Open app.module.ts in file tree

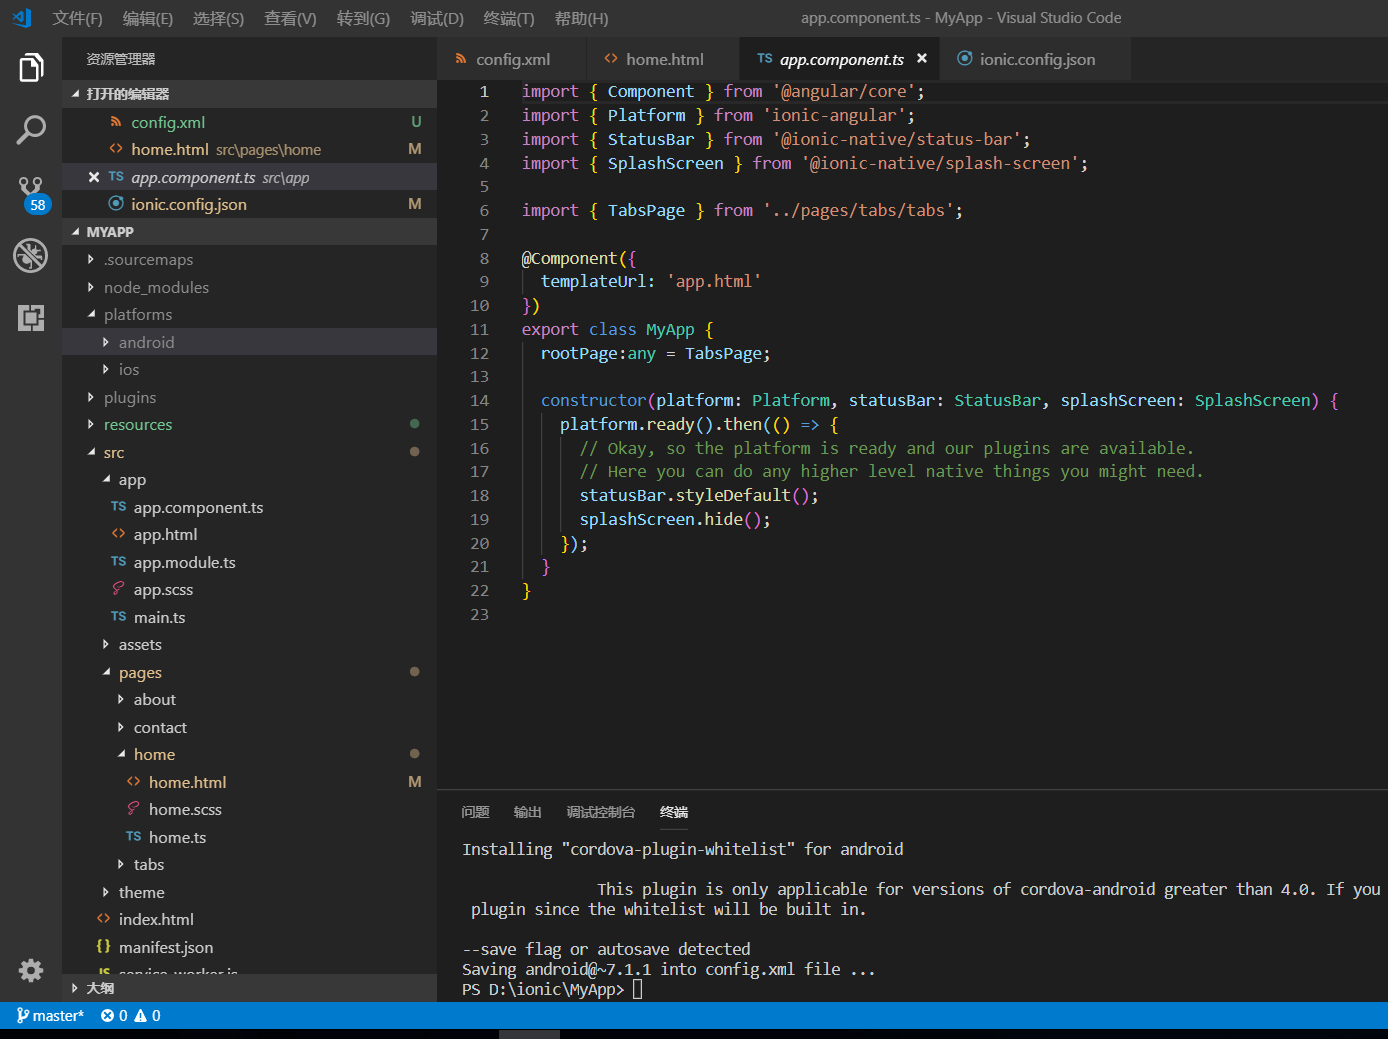184,562
